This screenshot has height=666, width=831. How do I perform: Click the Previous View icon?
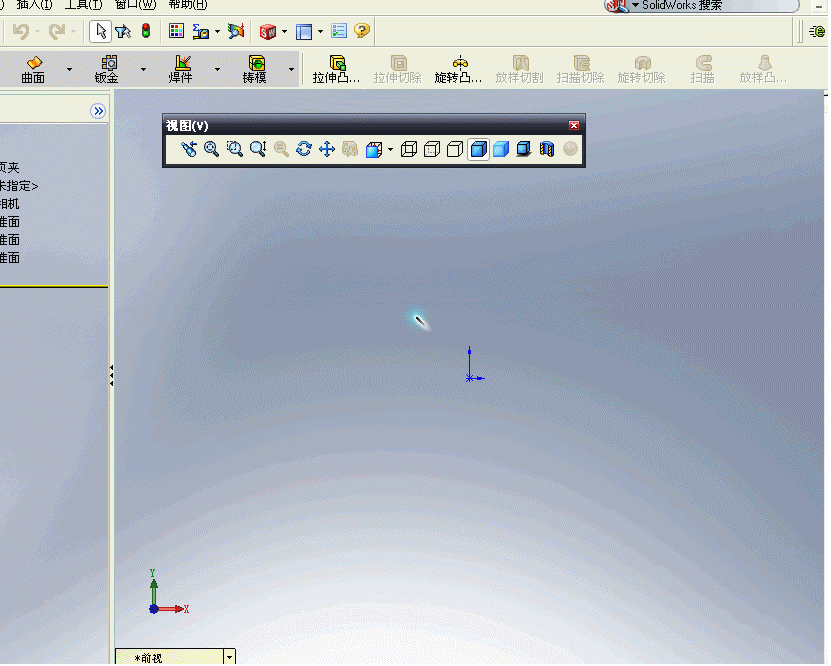point(188,149)
